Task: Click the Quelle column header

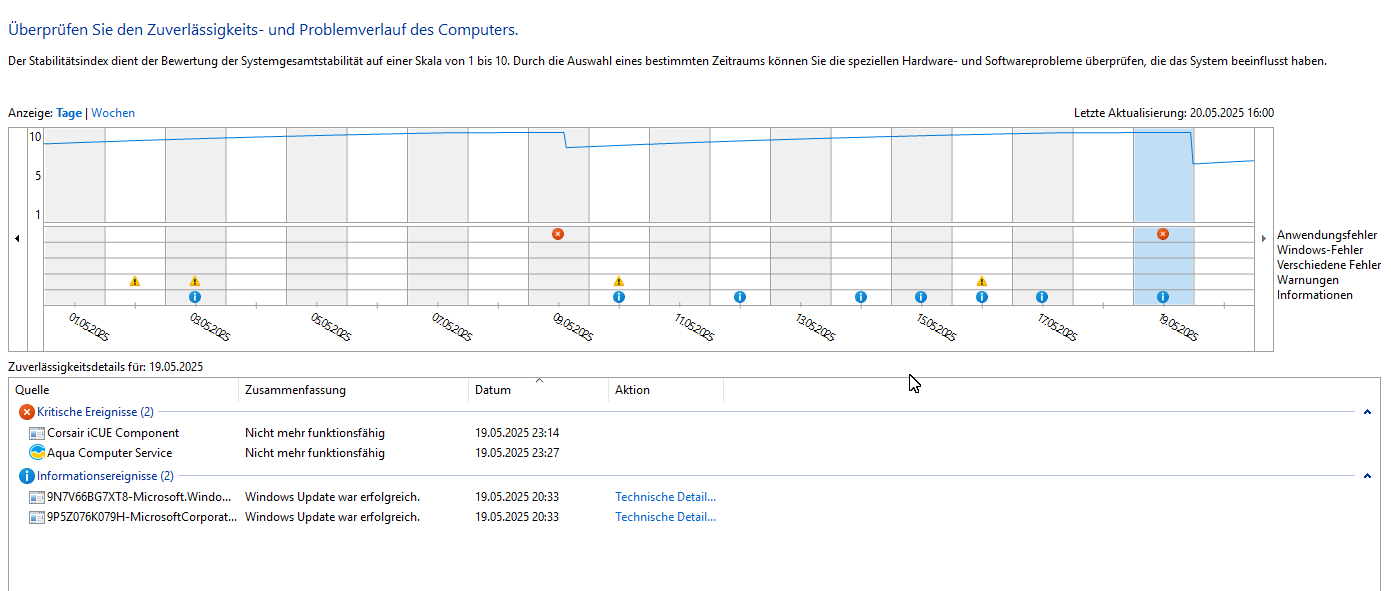Action: (x=32, y=390)
